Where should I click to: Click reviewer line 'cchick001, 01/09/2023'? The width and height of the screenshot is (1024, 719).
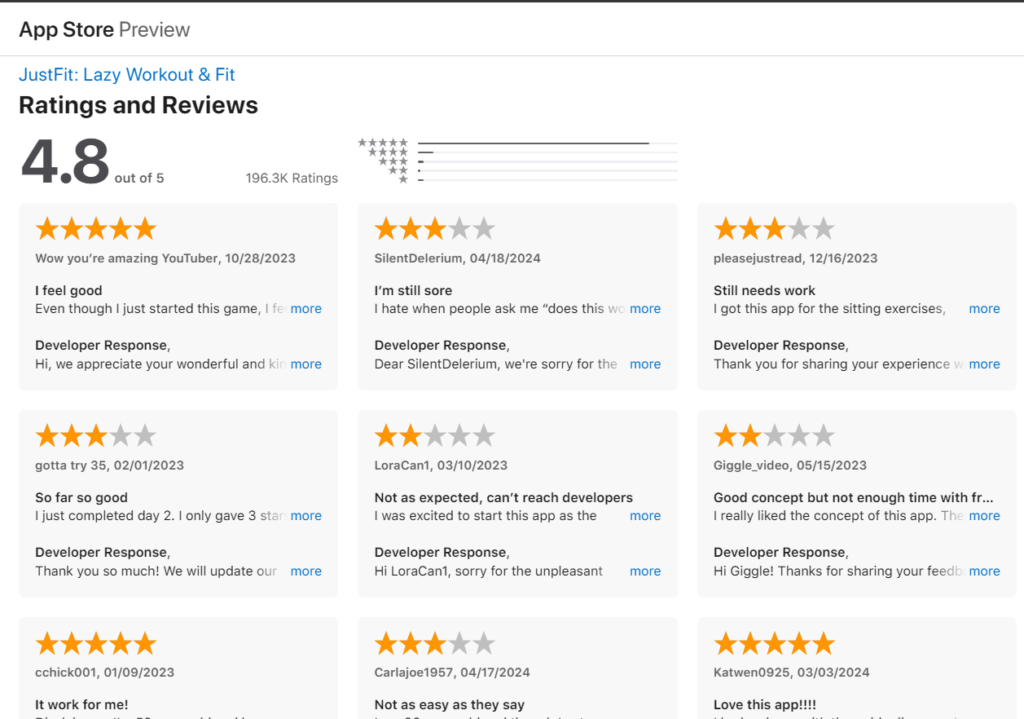[104, 672]
